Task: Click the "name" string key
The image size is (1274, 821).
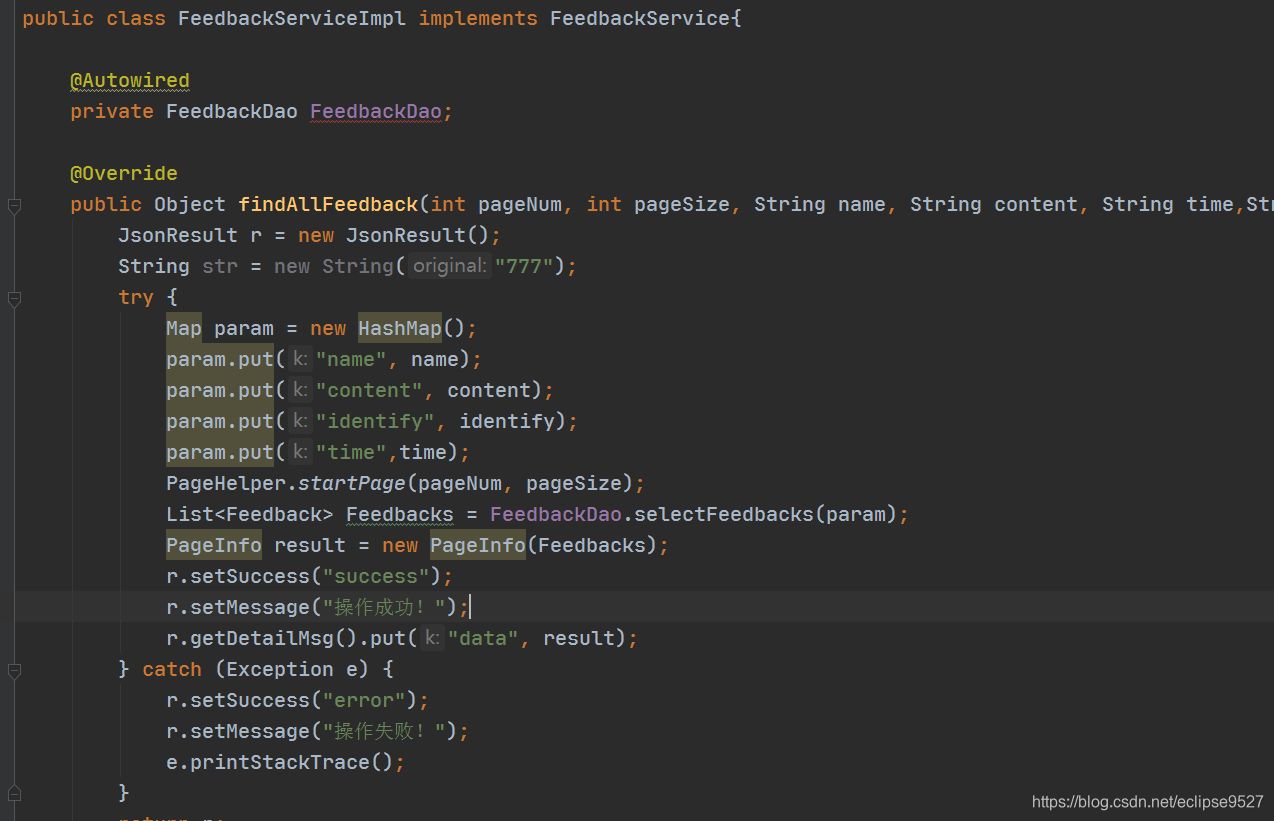Action: (x=352, y=359)
